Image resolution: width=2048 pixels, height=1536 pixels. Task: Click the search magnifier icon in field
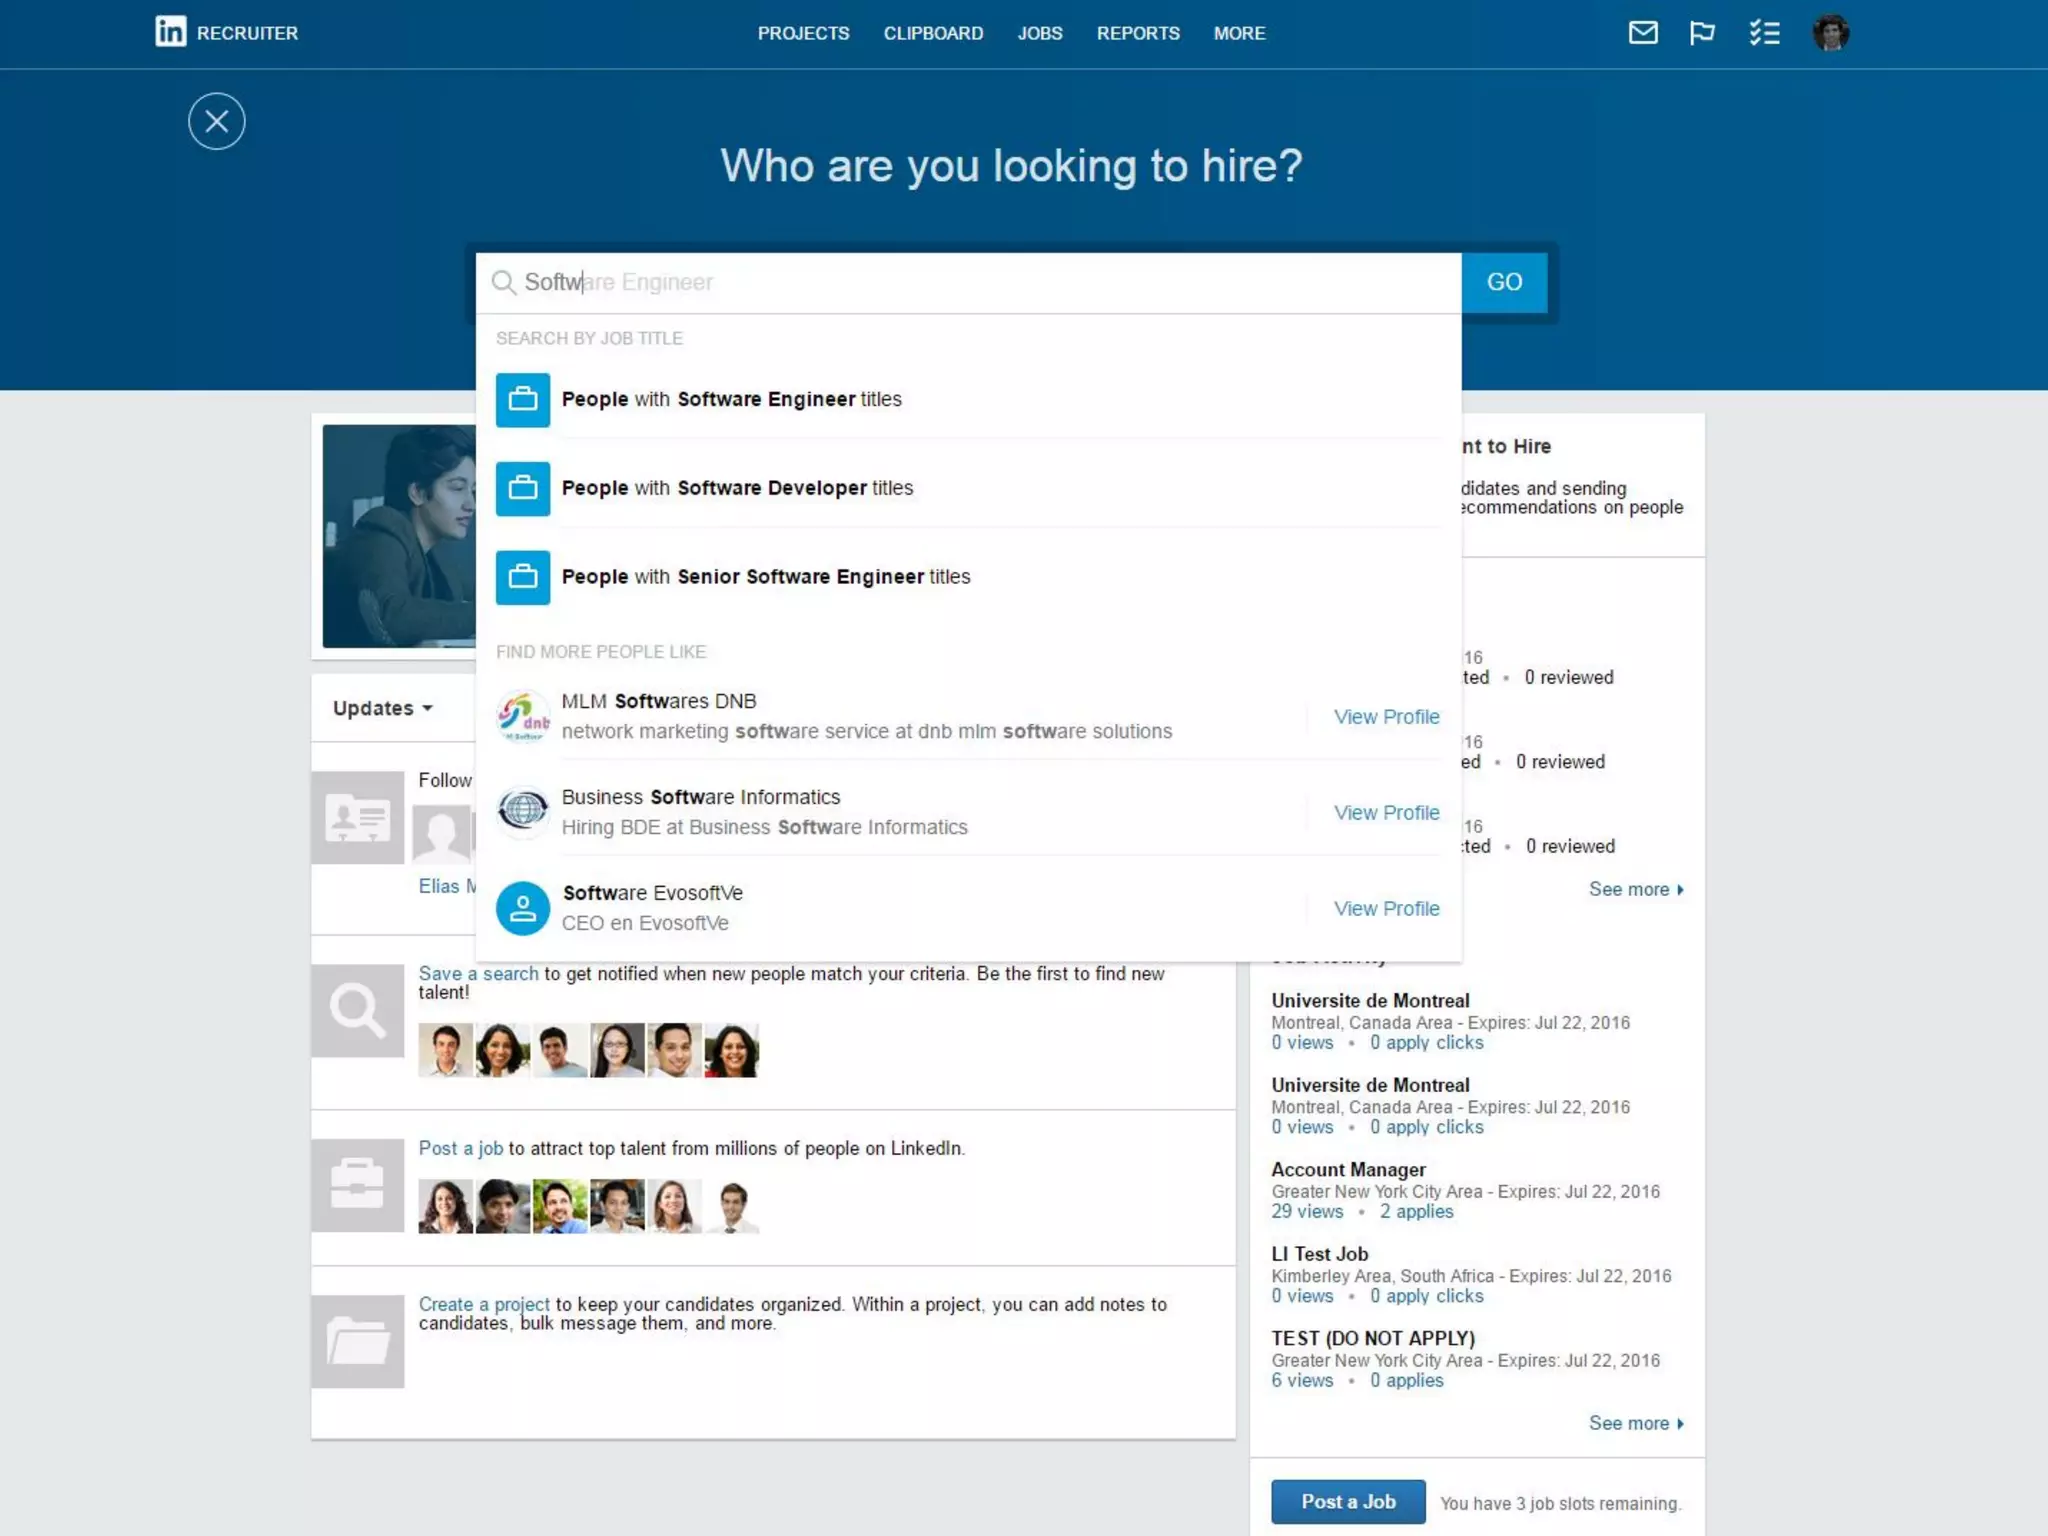point(503,282)
